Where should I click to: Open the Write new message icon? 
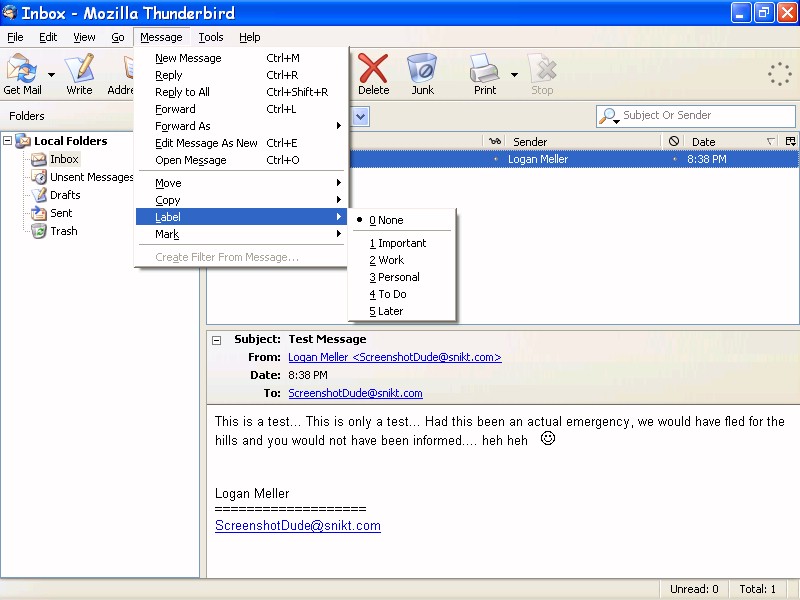(x=80, y=68)
